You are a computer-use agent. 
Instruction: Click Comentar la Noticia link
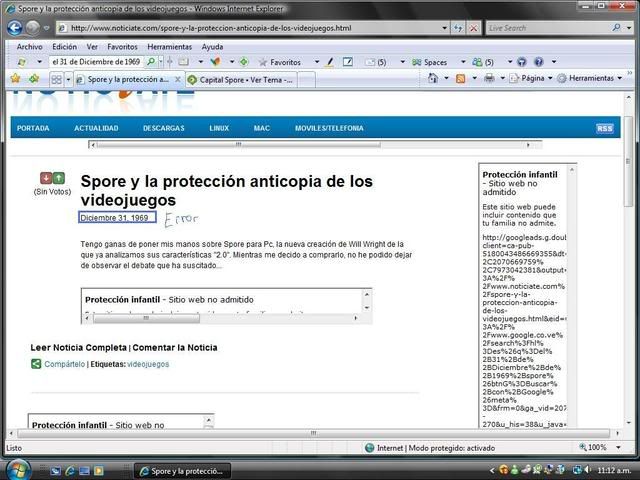(x=175, y=347)
